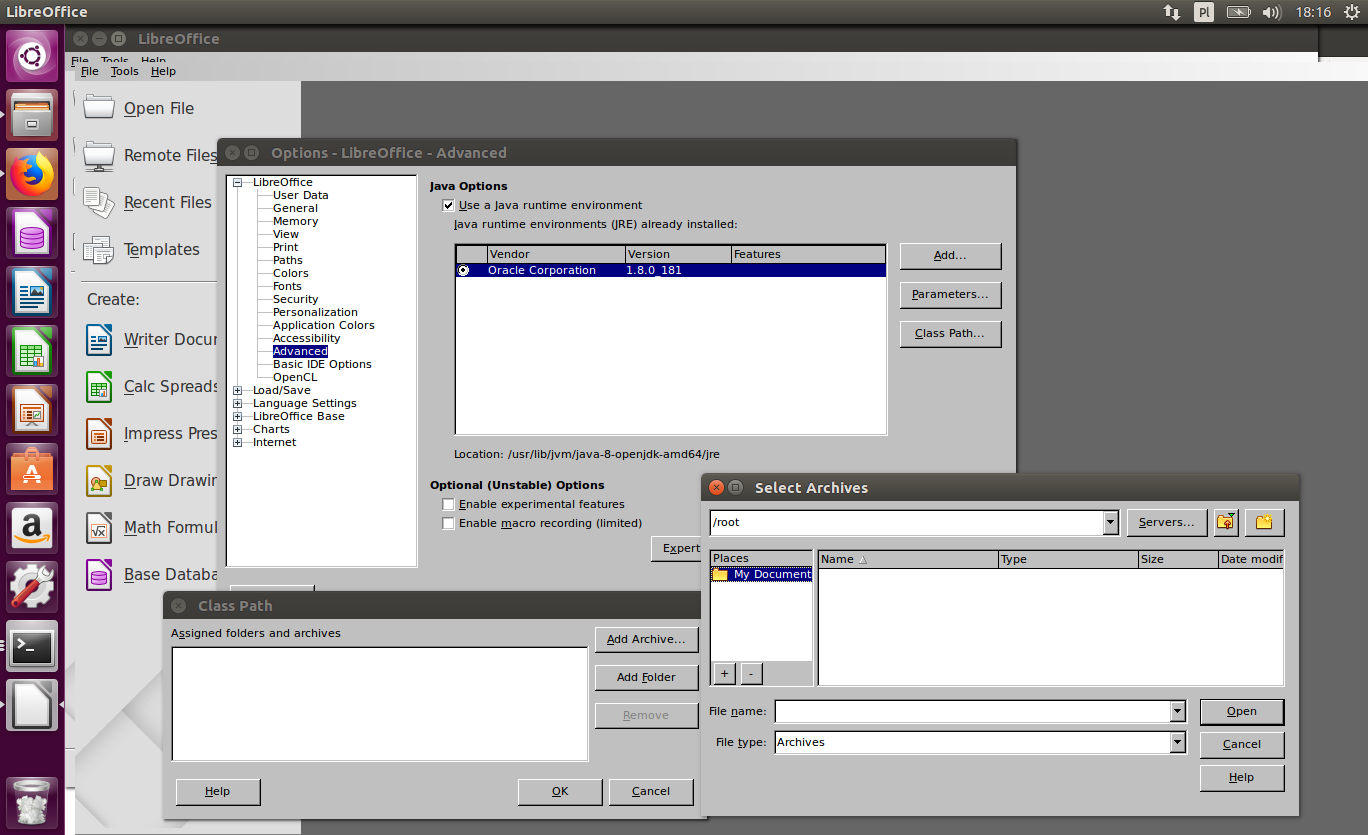Open the sound volume indicator
The height and width of the screenshot is (835, 1368).
pyautogui.click(x=1272, y=12)
